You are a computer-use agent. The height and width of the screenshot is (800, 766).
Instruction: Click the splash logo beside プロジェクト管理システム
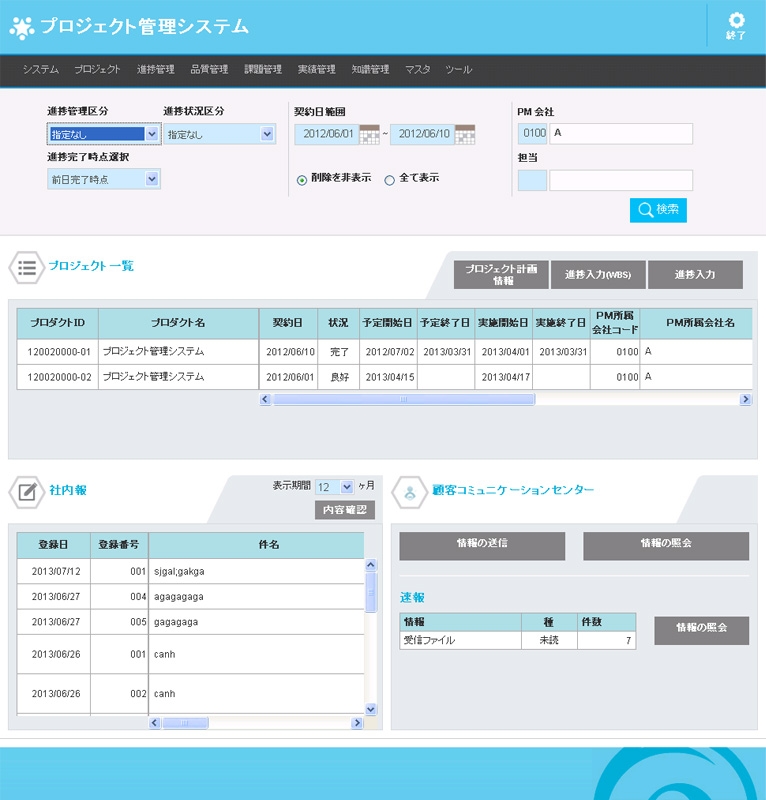pyautogui.click(x=21, y=28)
